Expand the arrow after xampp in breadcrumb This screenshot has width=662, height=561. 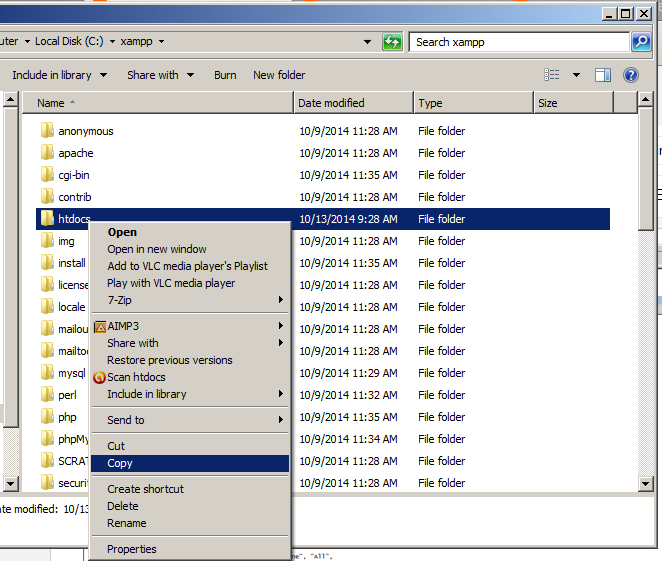pos(161,41)
